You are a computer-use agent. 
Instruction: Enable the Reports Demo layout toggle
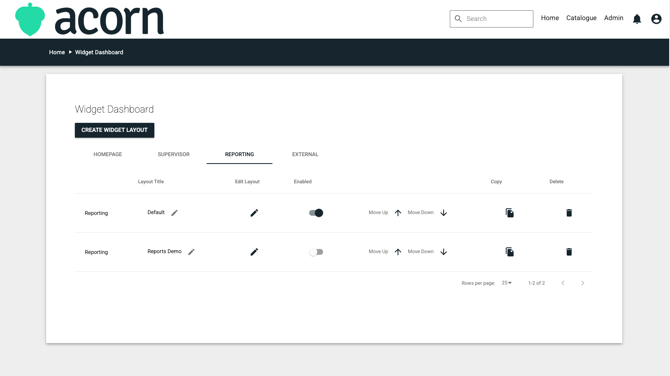click(x=316, y=252)
